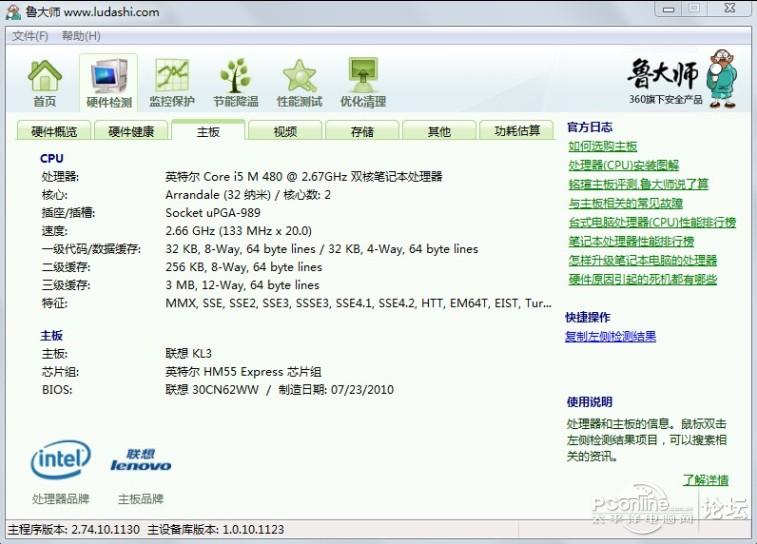Select the 硬件检测 hardware detection icon
Image resolution: width=757 pixels, height=544 pixels.
[x=109, y=83]
